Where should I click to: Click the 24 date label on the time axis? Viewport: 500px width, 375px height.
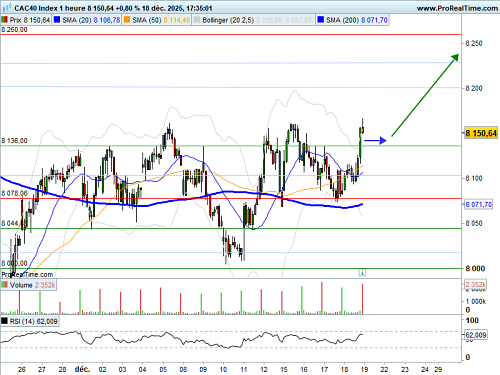(425, 369)
